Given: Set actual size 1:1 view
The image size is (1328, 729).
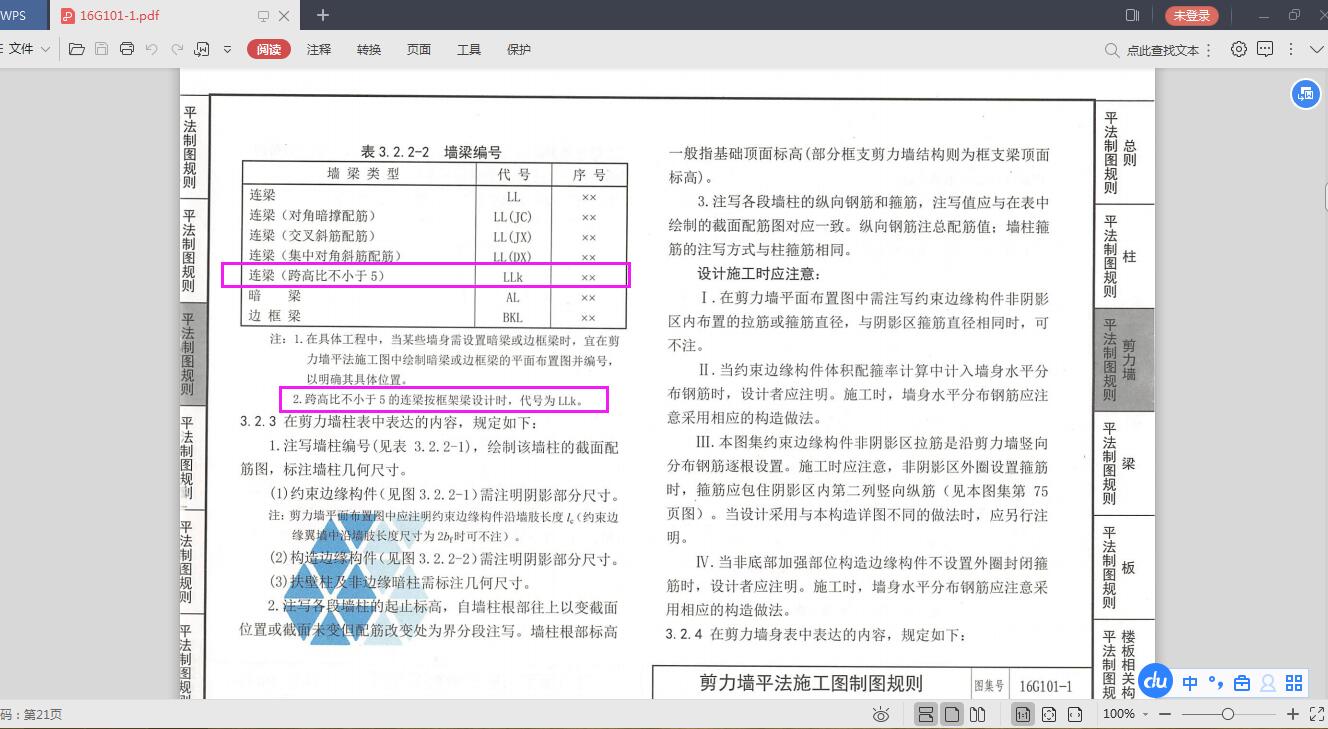Looking at the screenshot, I should (1023, 714).
